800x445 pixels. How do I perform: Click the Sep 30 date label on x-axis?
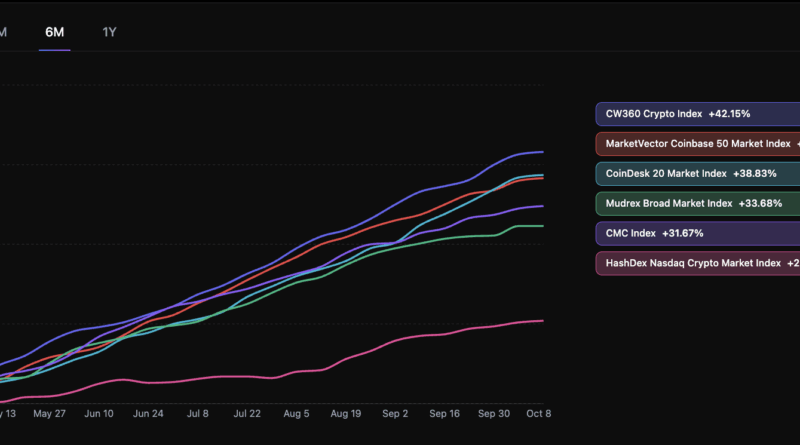[x=493, y=413]
